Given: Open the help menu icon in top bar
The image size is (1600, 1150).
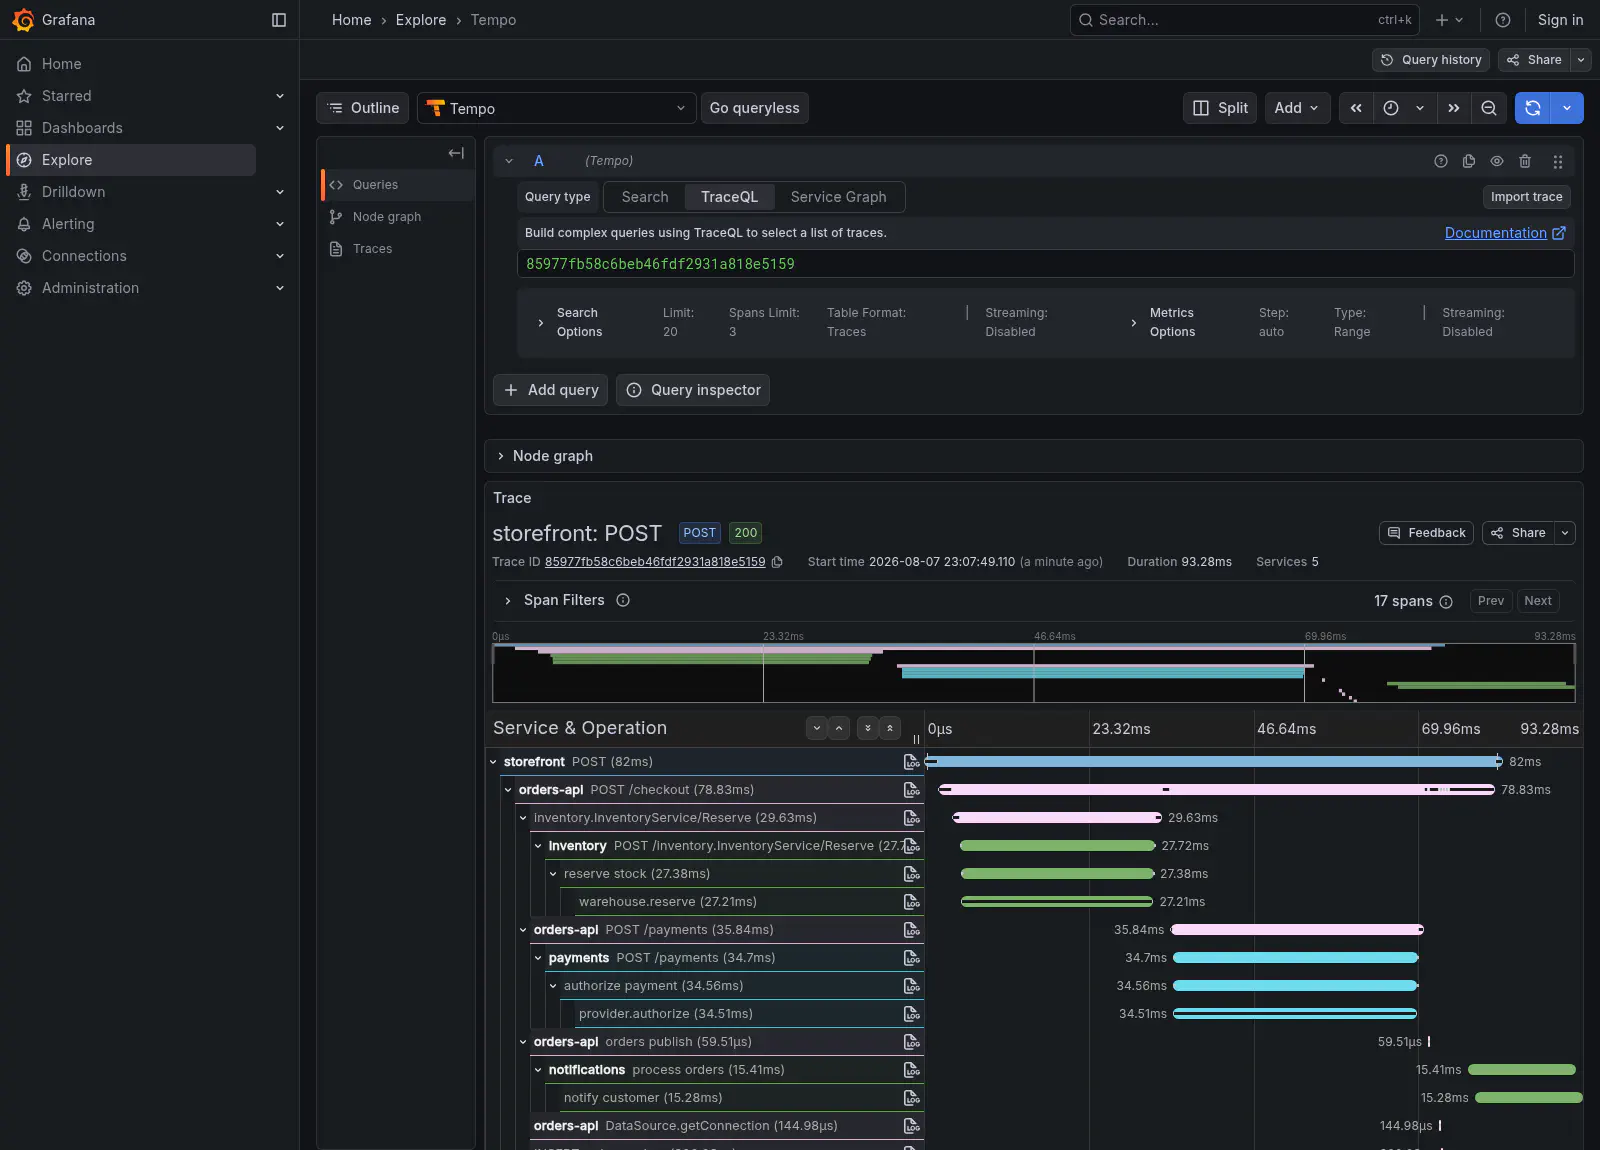Looking at the screenshot, I should click(1502, 20).
